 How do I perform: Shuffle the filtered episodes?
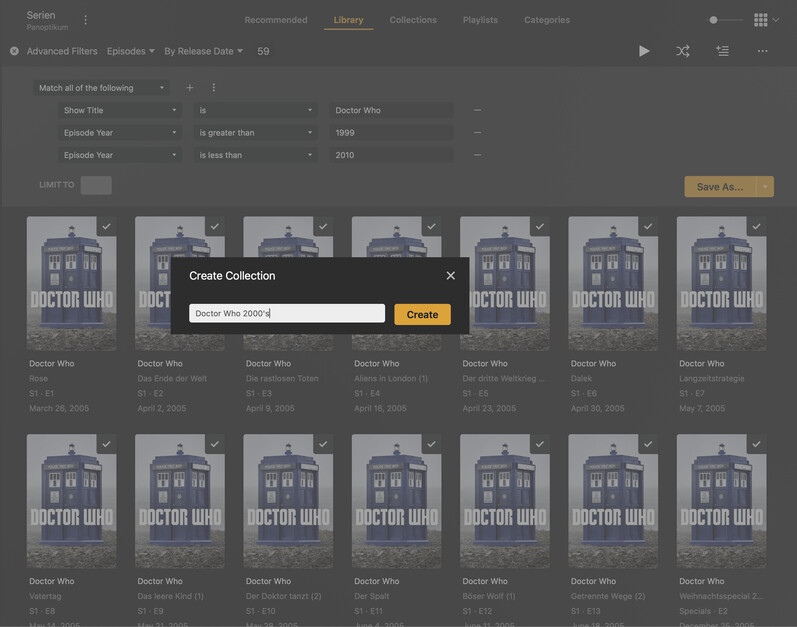point(683,51)
